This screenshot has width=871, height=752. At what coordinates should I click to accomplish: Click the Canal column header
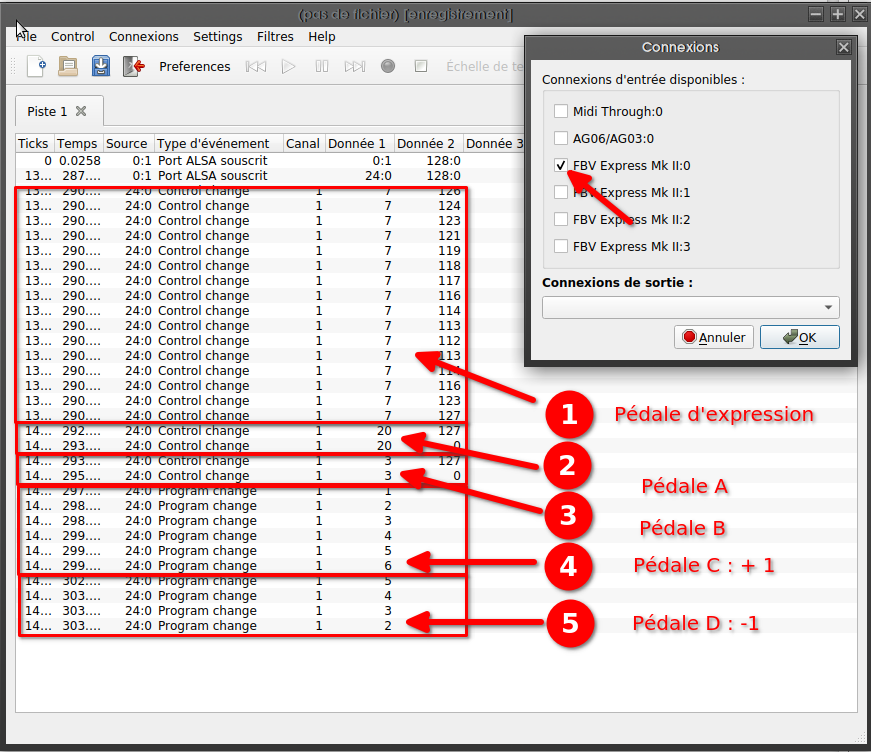coord(304,143)
